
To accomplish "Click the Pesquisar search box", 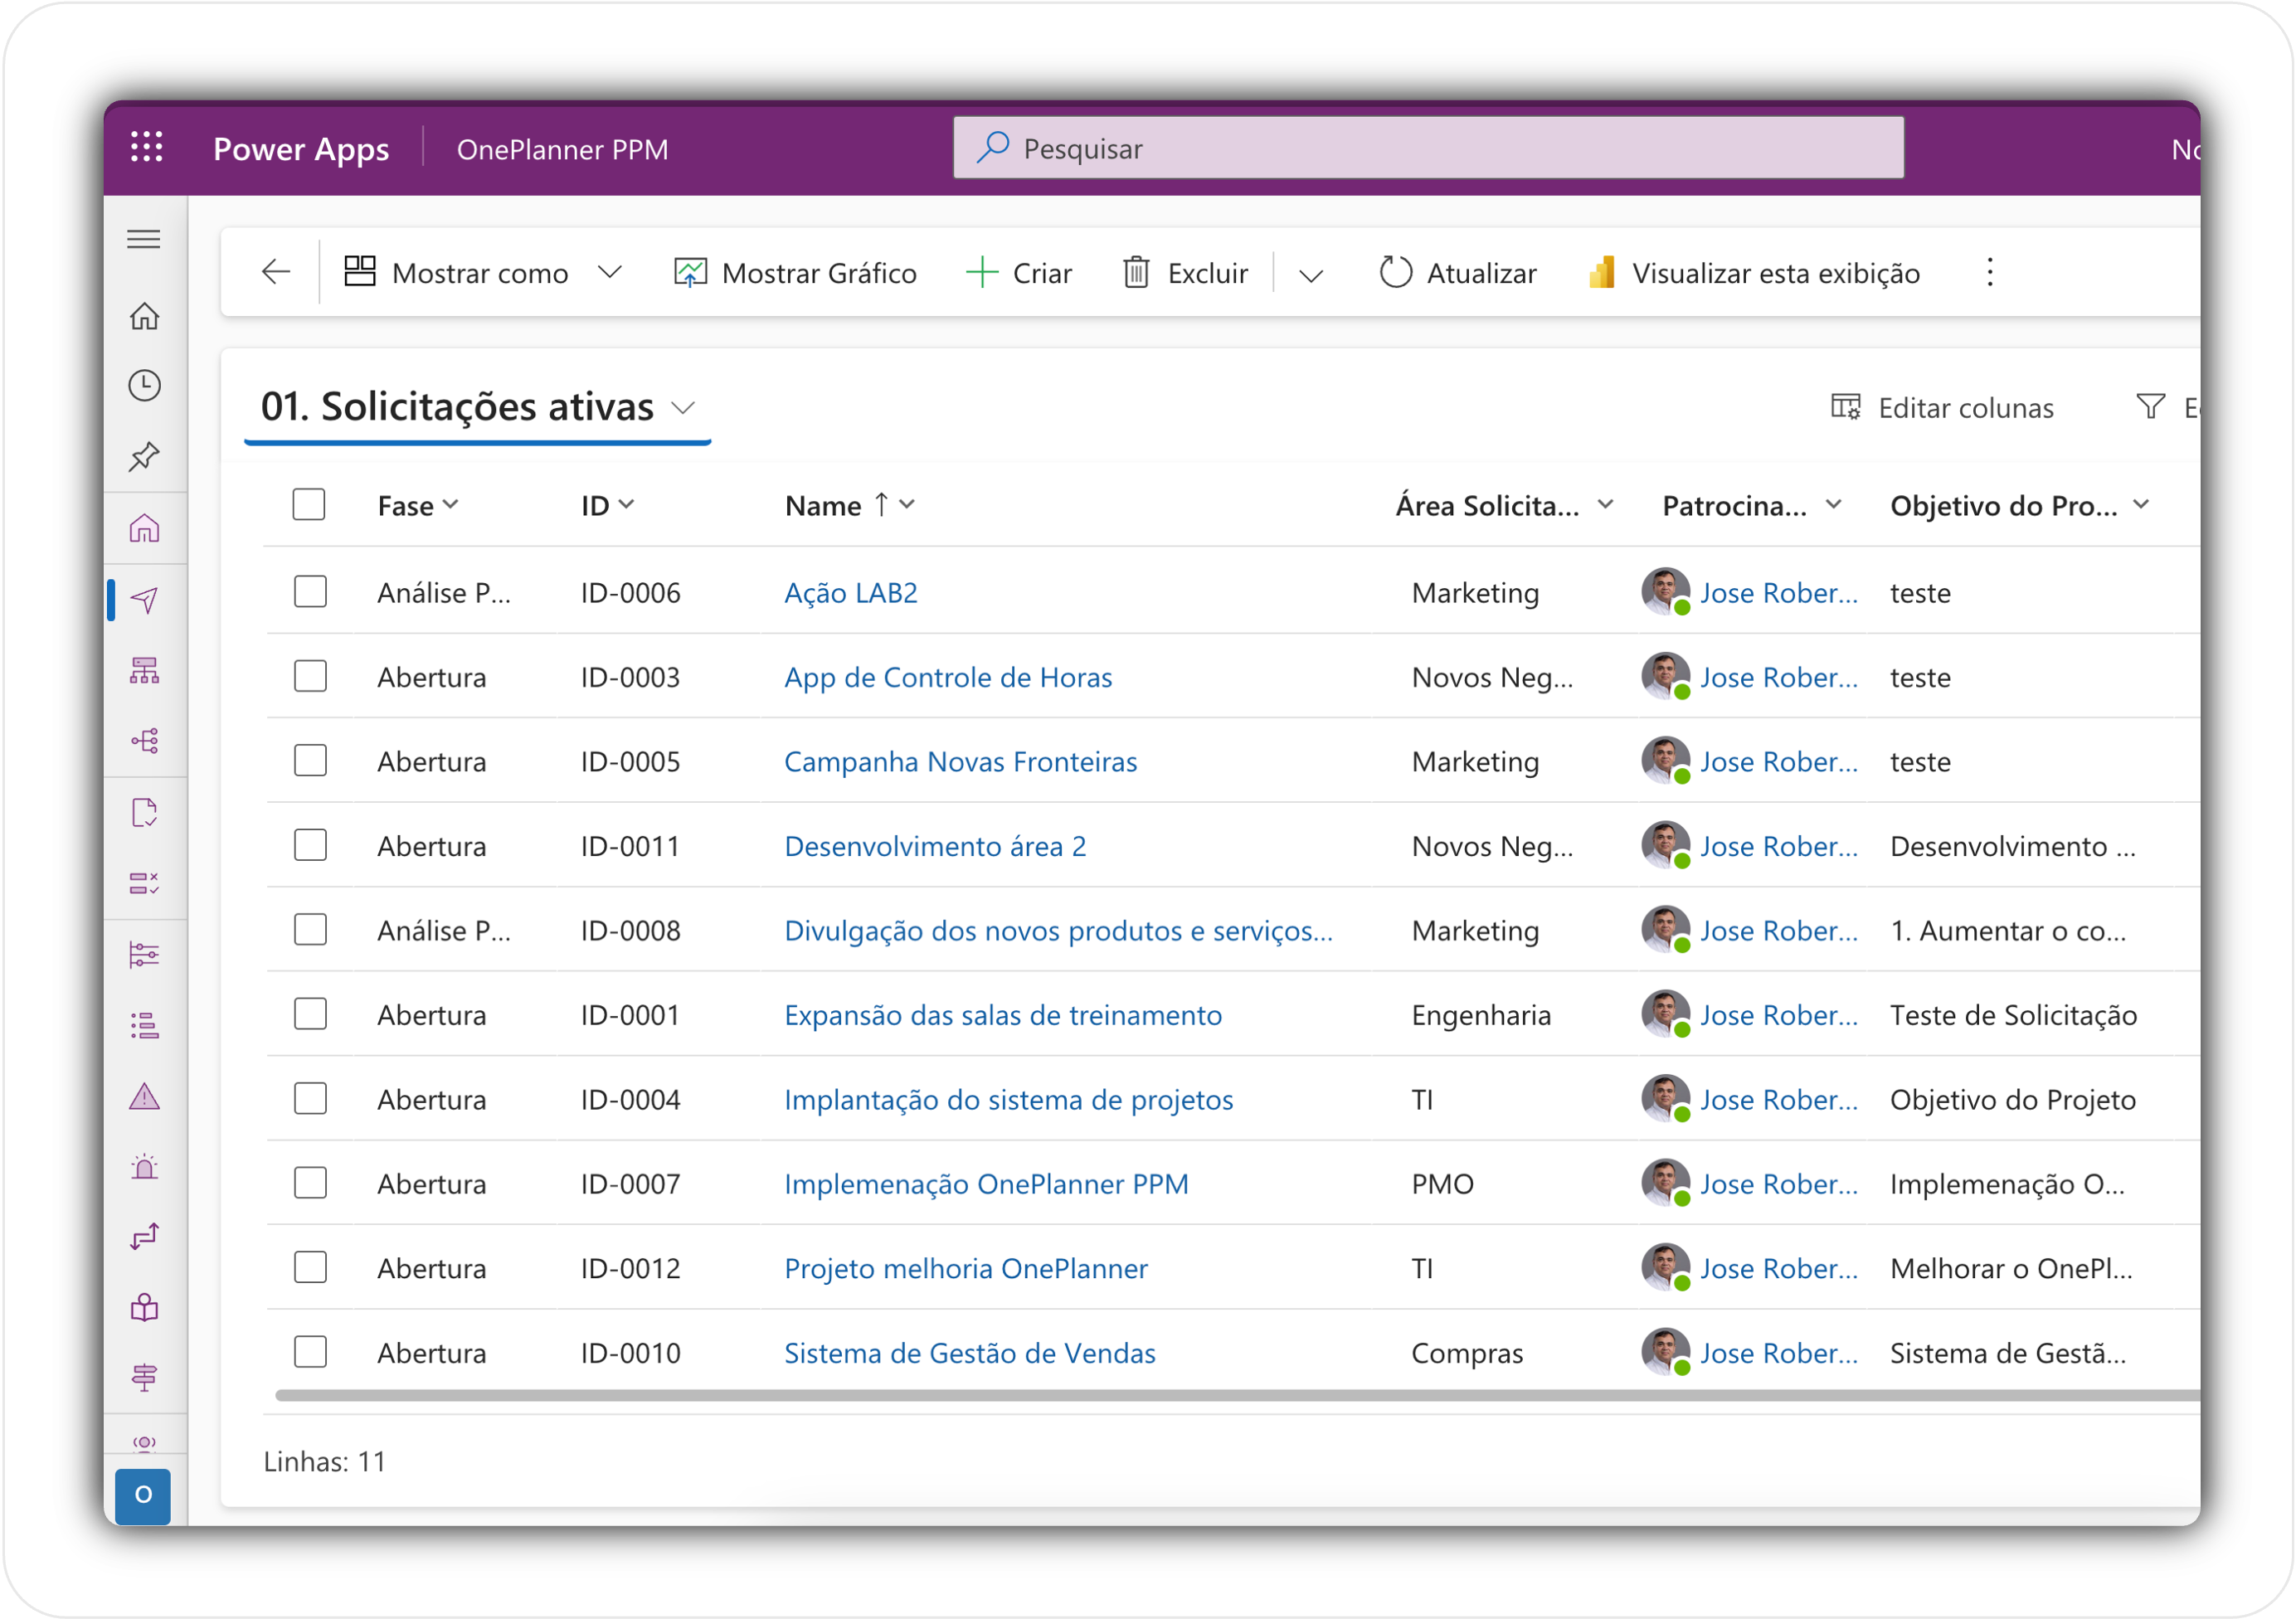I will (1428, 148).
